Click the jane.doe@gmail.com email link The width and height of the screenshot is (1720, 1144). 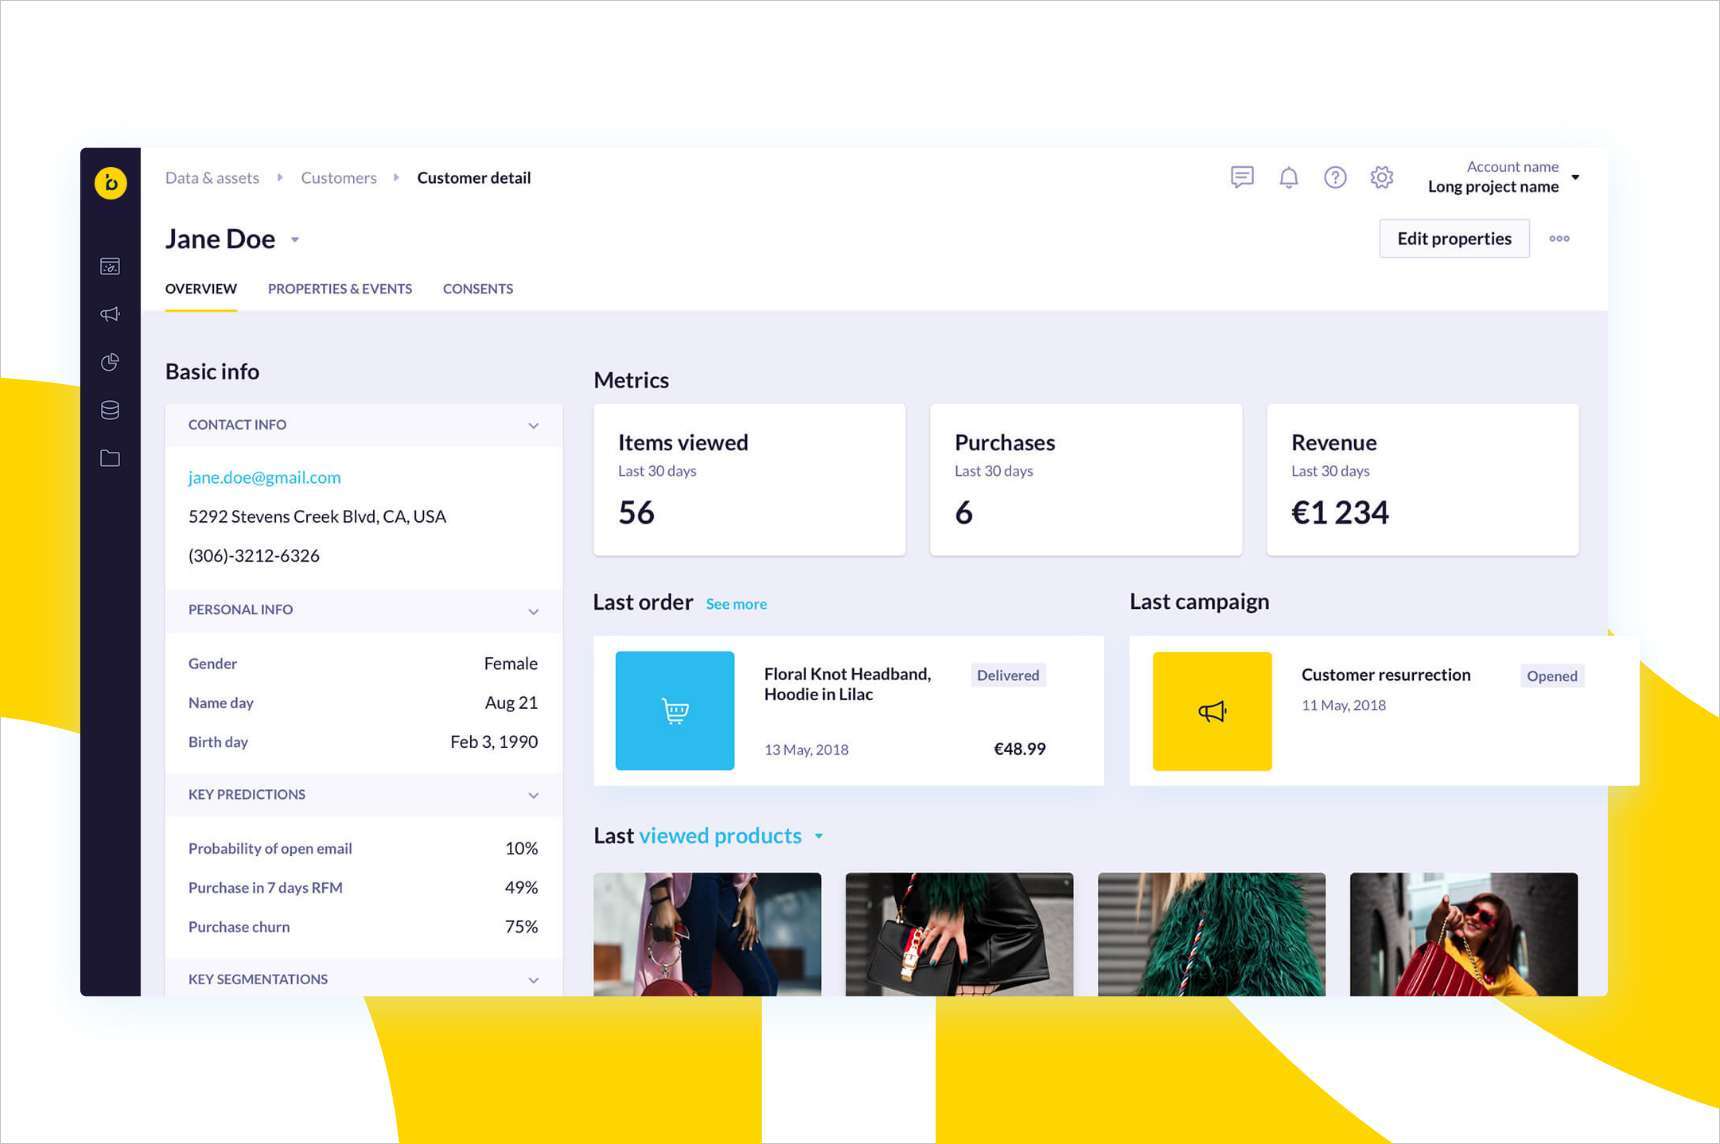click(x=264, y=477)
